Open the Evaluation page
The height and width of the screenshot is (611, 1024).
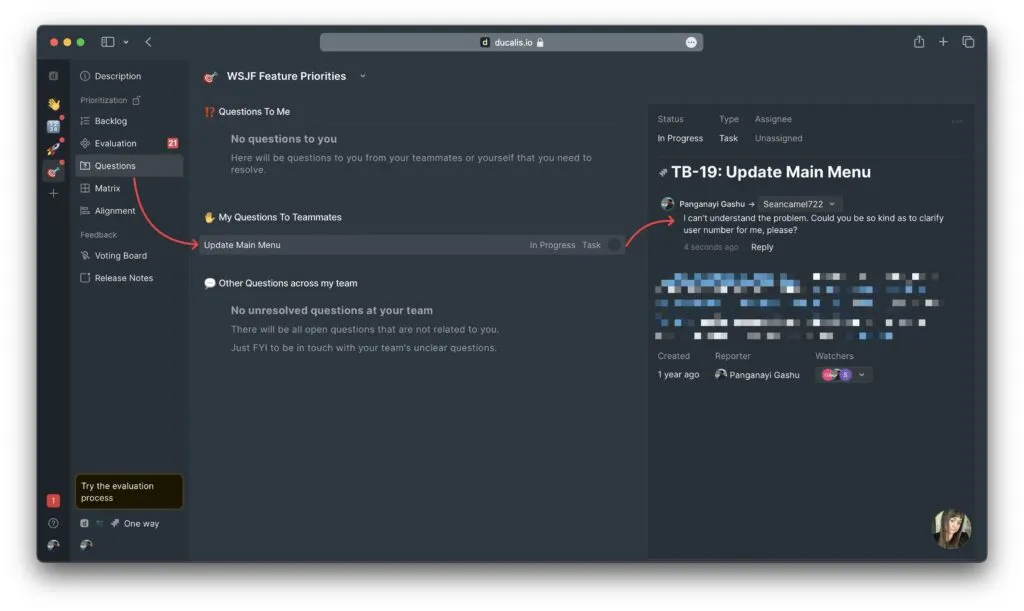[x=115, y=143]
